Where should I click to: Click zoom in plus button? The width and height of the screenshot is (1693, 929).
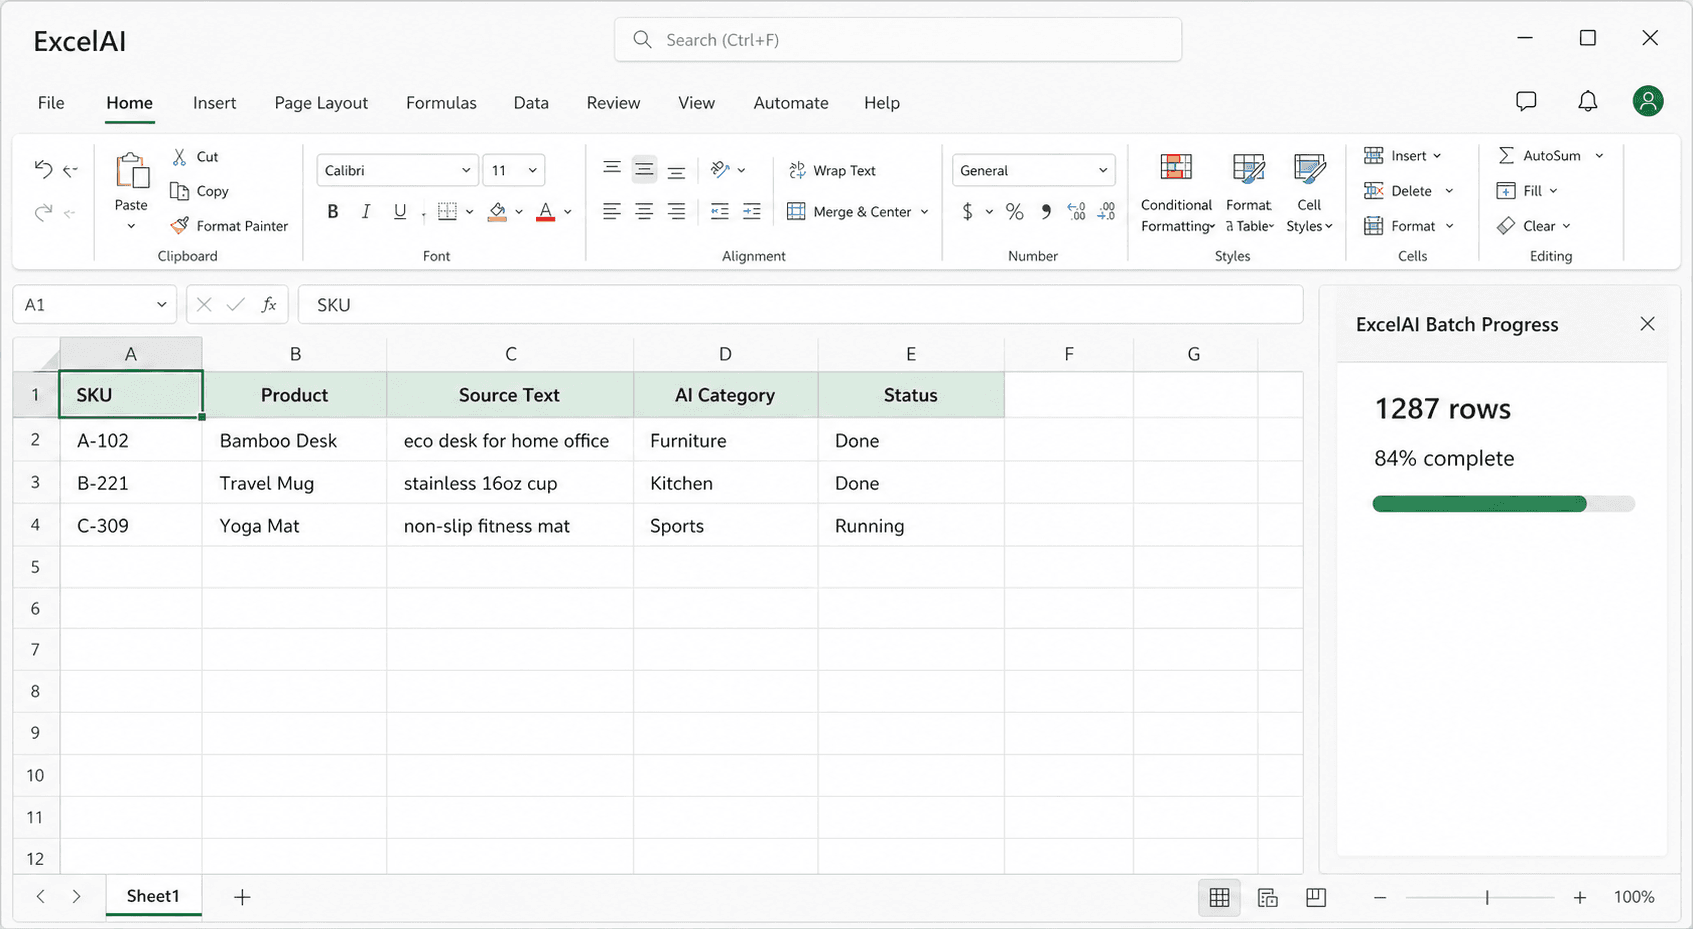click(x=1580, y=898)
